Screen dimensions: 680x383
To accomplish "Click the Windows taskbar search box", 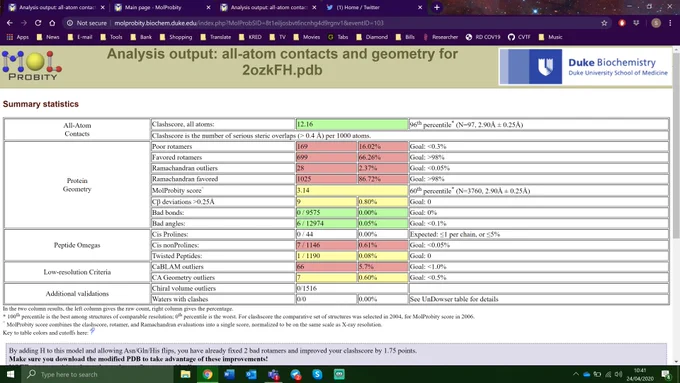I will [x=98, y=374].
